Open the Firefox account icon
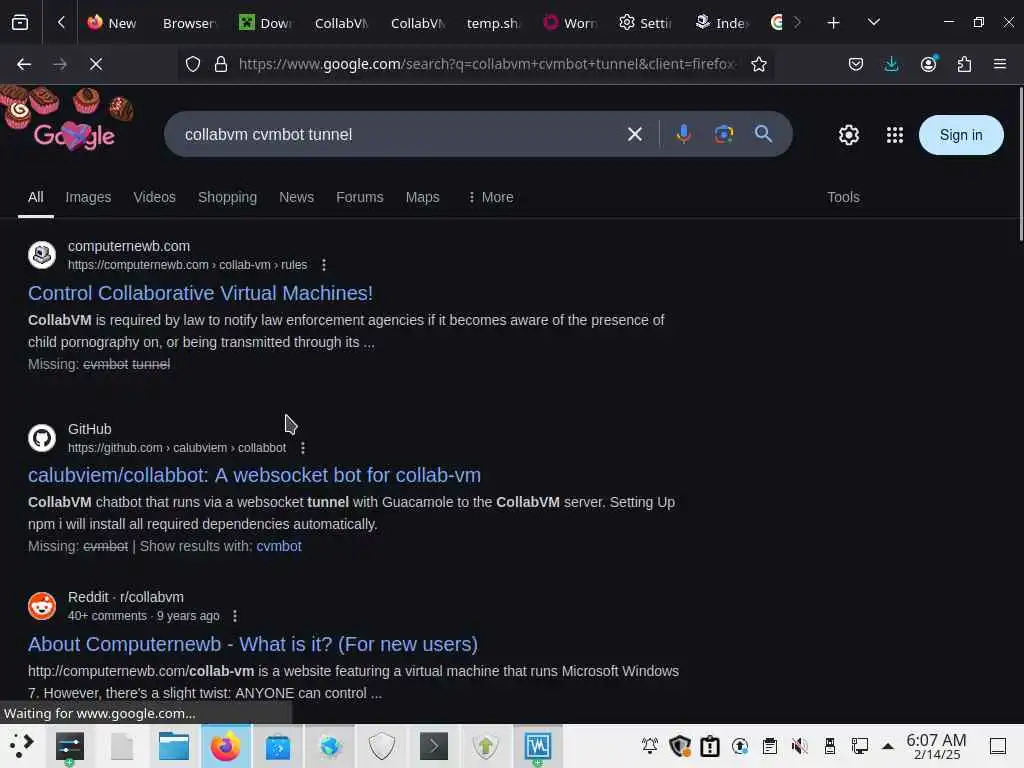 928,64
